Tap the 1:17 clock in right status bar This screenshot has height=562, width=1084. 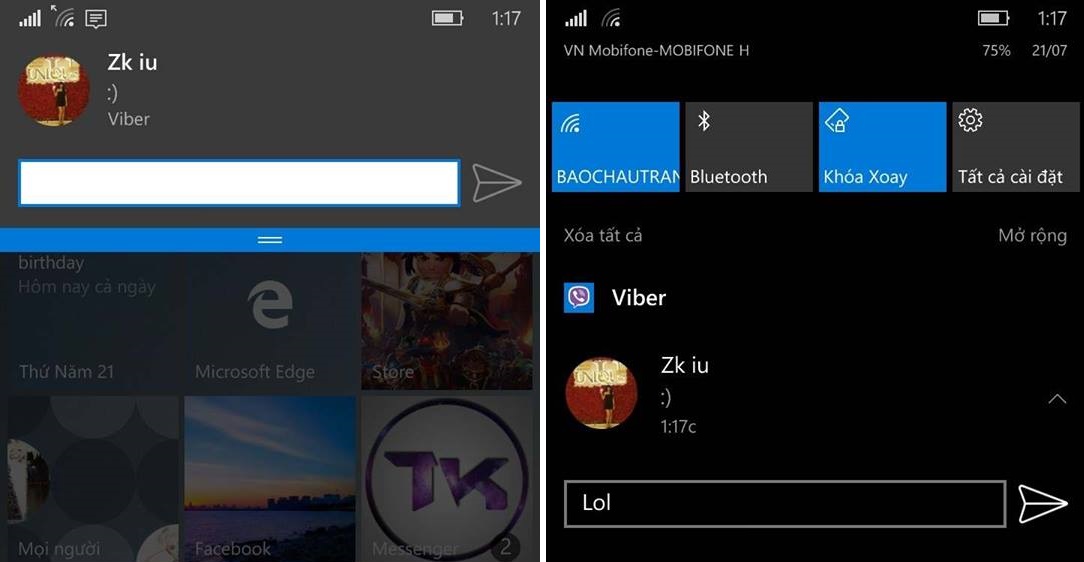(1052, 18)
